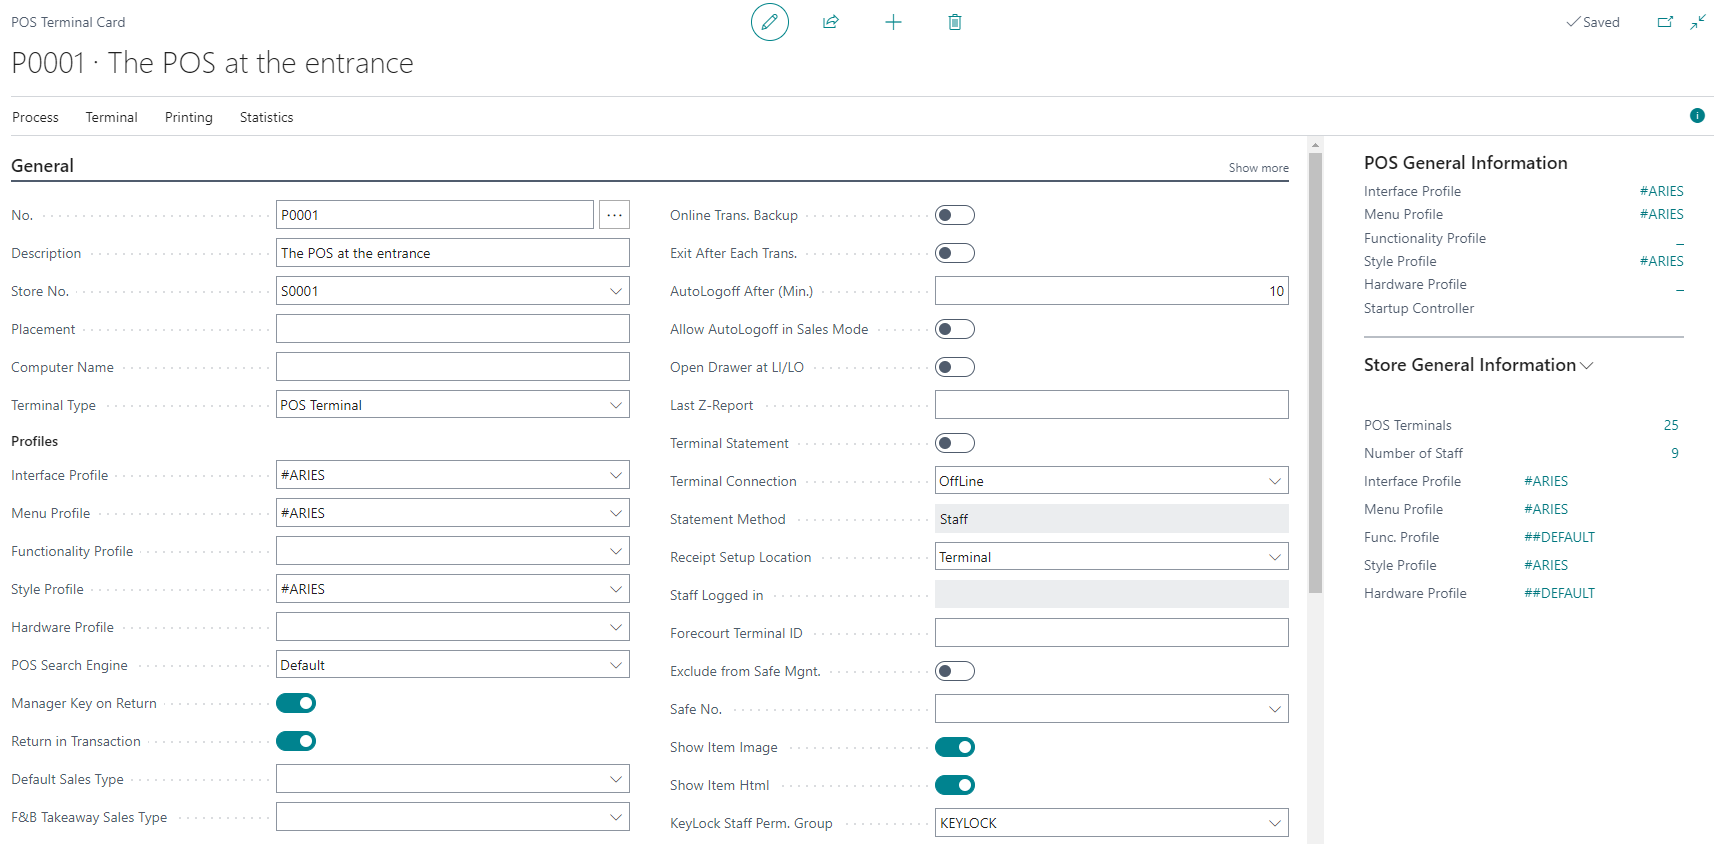Click the ellipsis button beside No. field
This screenshot has width=1726, height=844.
(614, 215)
